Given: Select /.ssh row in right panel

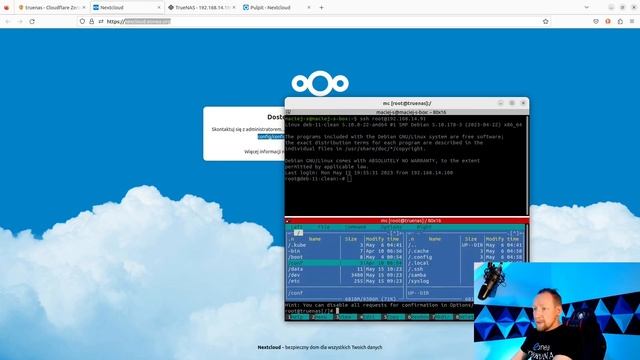Looking at the screenshot, I should point(441,269).
